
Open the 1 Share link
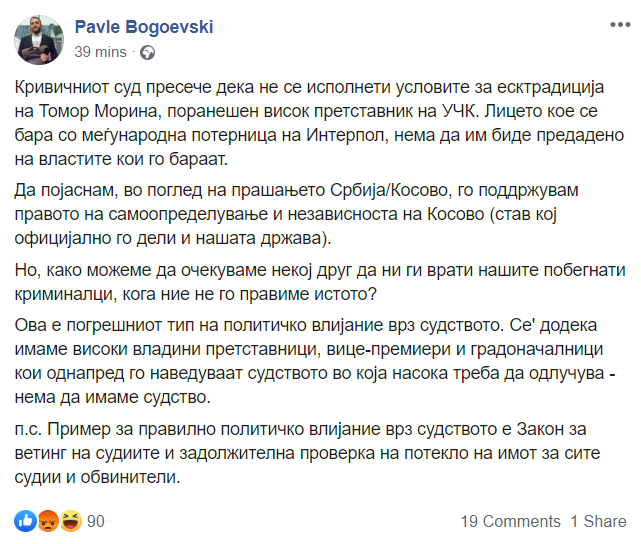point(598,522)
